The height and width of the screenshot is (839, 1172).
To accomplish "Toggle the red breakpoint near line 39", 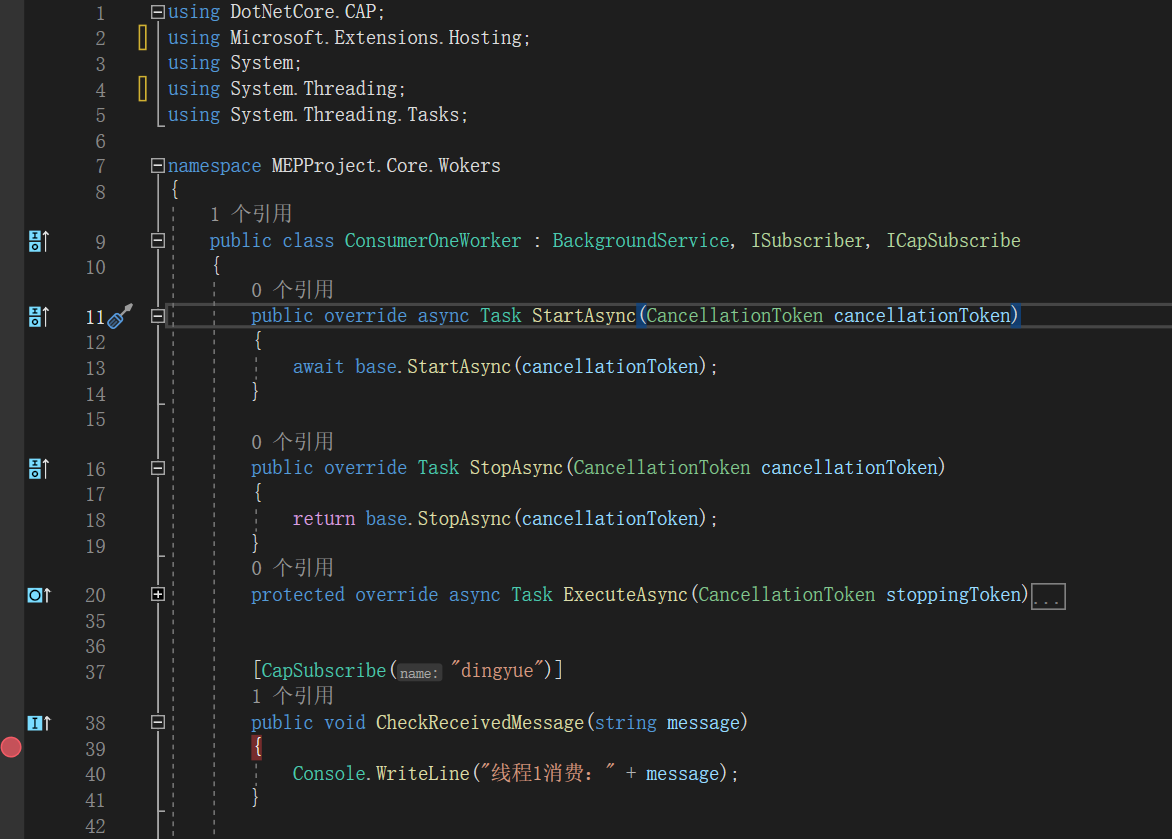I will point(10,747).
